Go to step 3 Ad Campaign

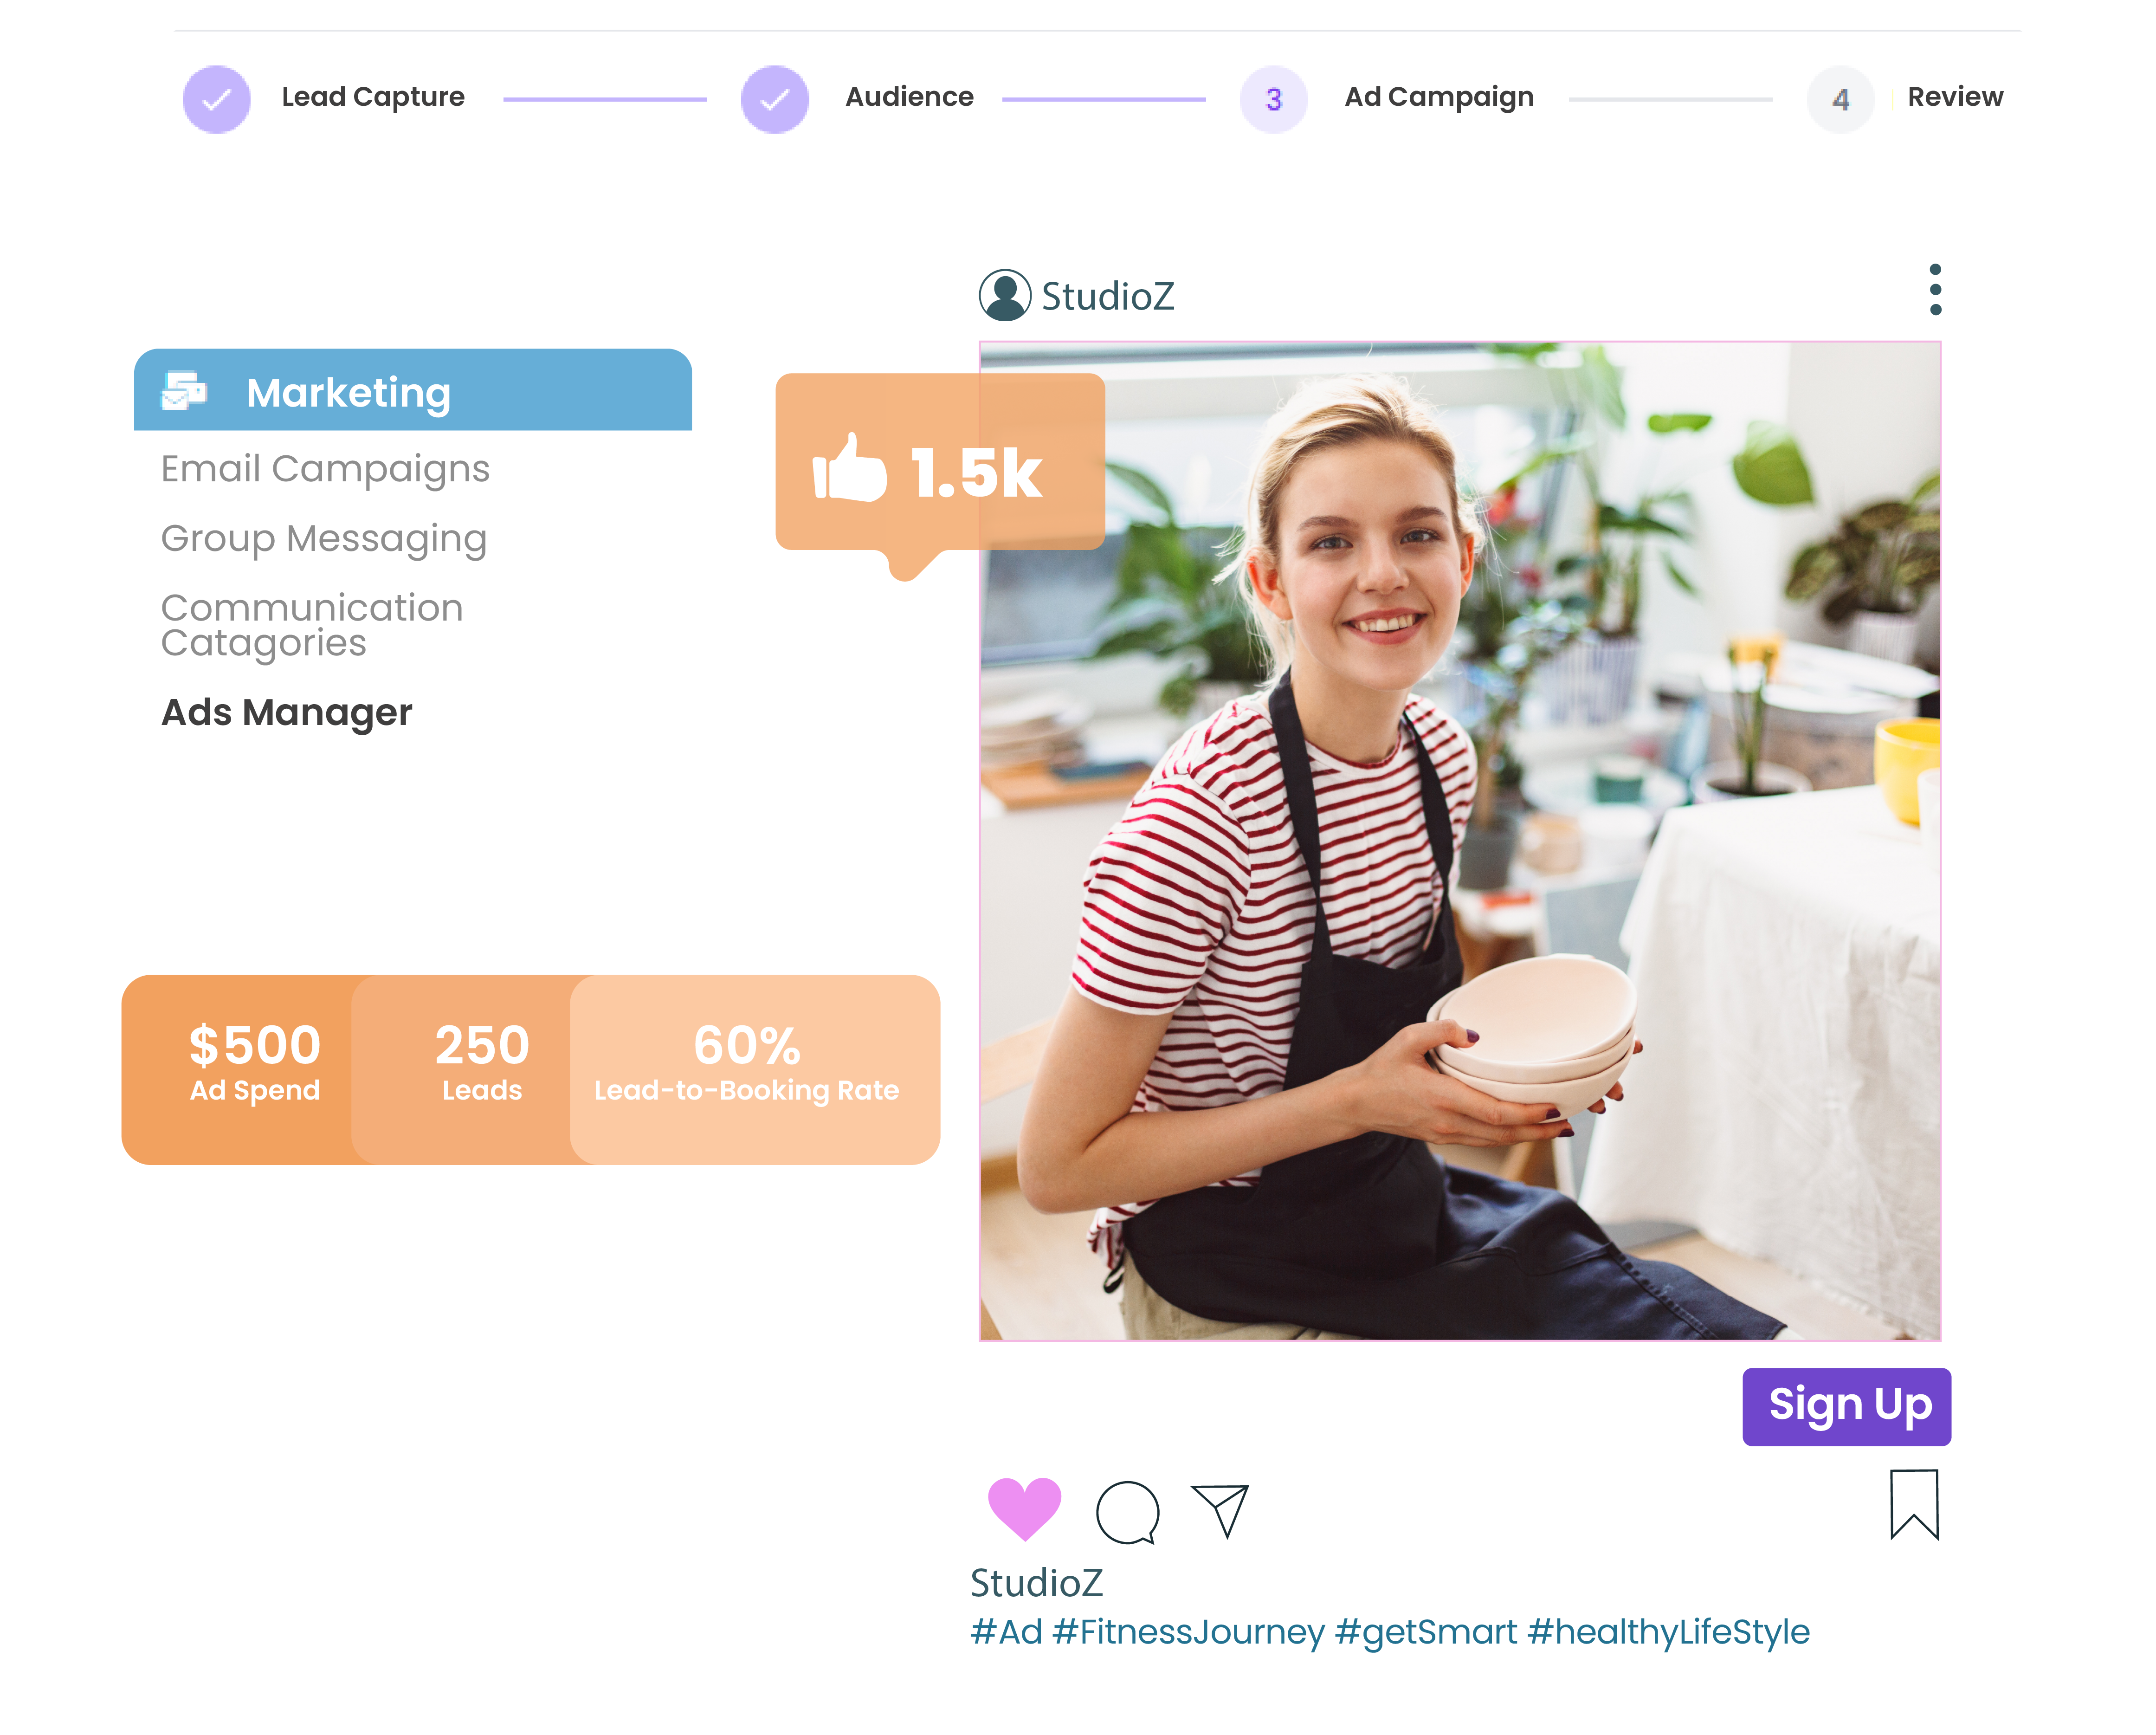click(1273, 99)
